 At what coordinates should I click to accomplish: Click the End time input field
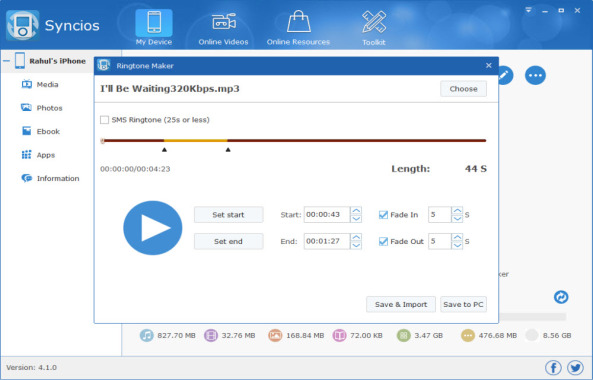pyautogui.click(x=327, y=241)
